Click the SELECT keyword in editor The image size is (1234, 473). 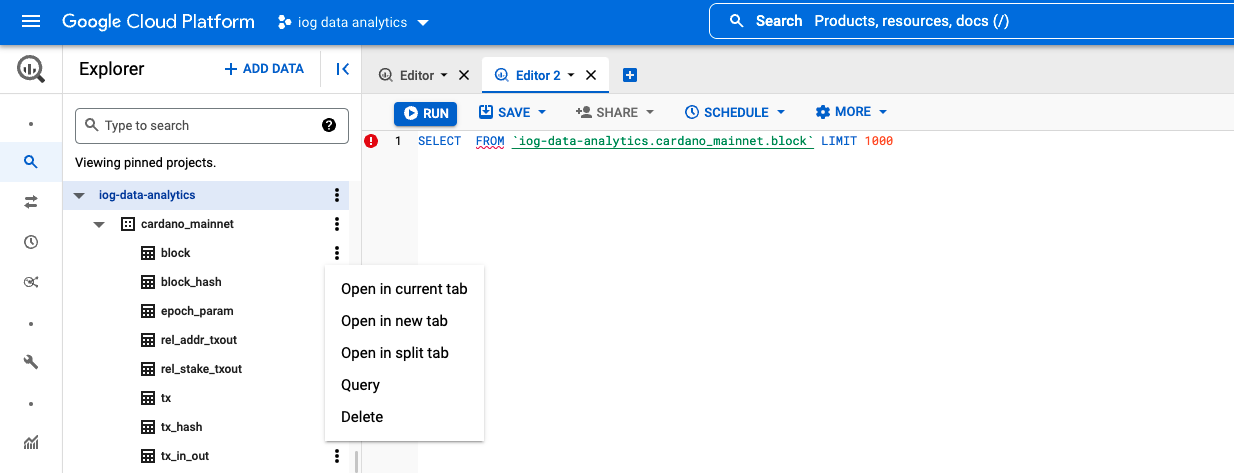pos(440,141)
